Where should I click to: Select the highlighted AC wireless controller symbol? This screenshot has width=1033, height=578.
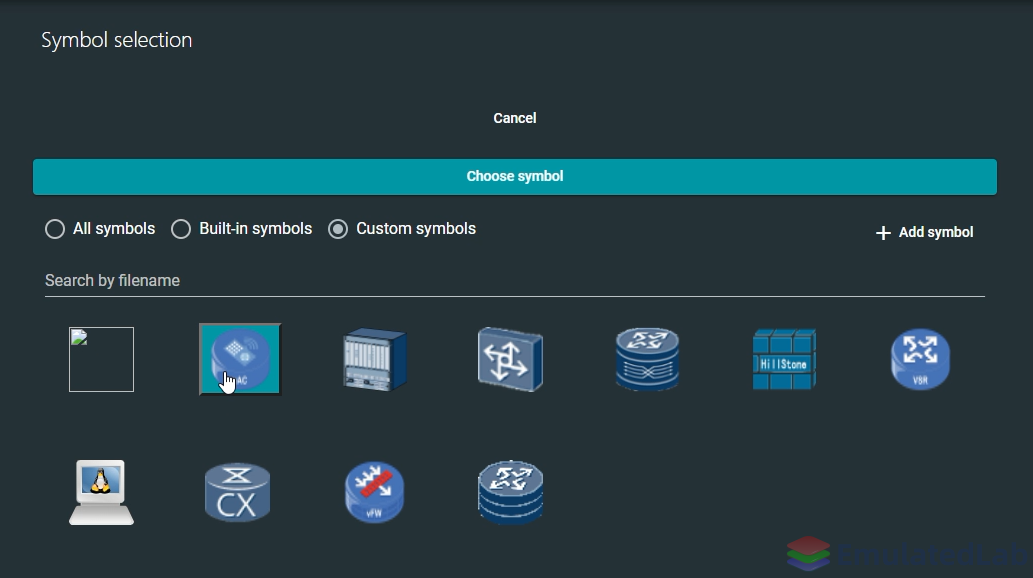[240, 359]
